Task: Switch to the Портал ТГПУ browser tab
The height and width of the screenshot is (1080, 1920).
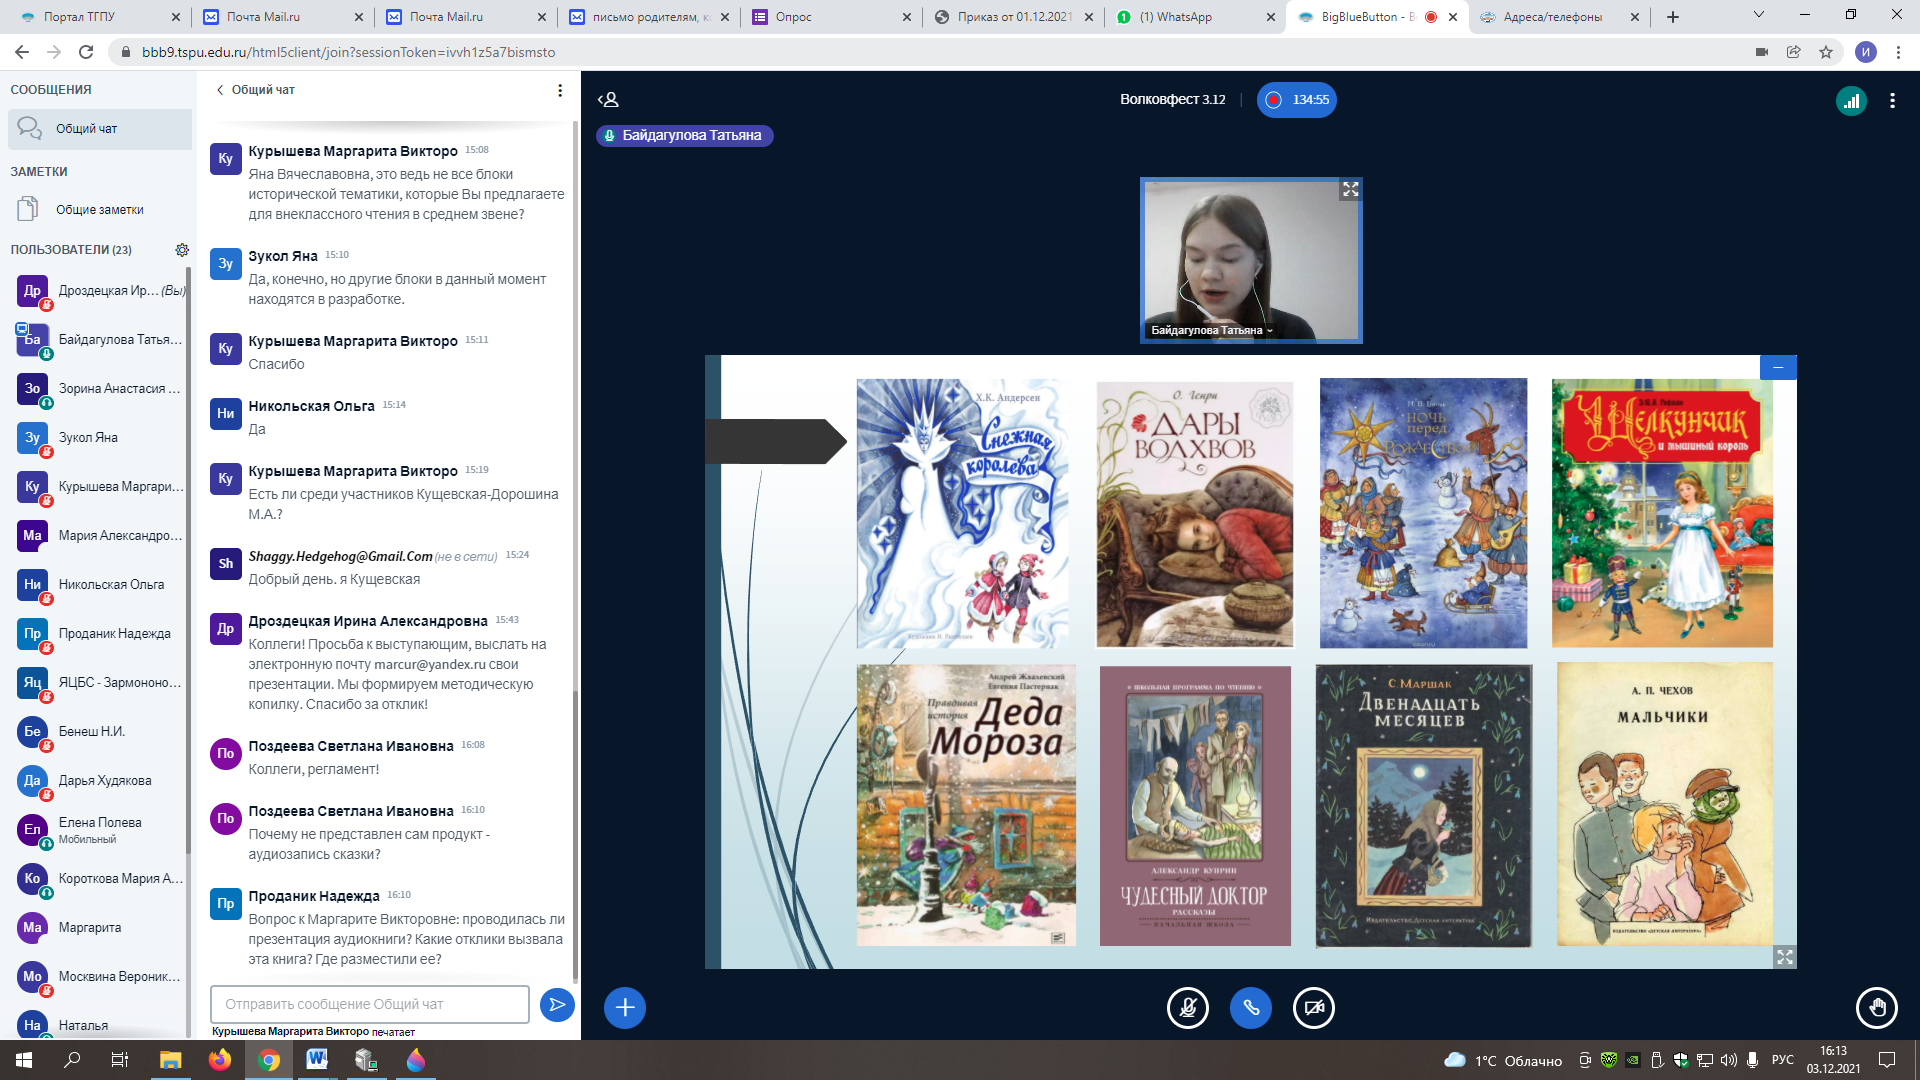Action: coord(98,17)
